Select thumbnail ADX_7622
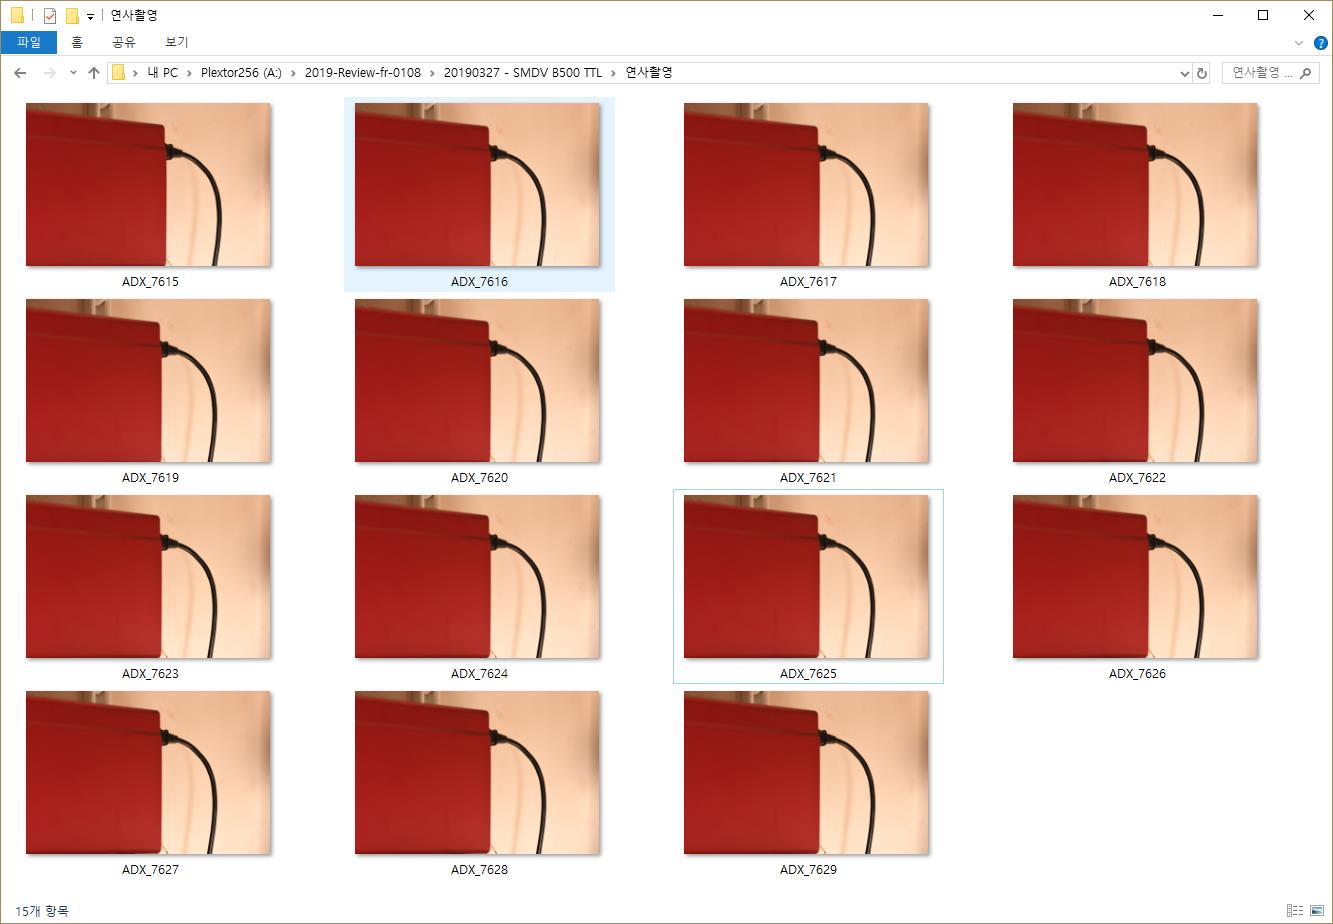The image size is (1333, 924). (x=1135, y=381)
